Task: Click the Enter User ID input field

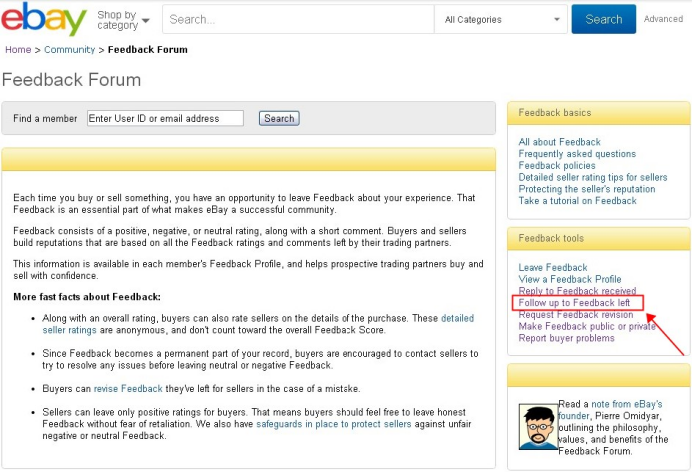Action: tap(165, 118)
